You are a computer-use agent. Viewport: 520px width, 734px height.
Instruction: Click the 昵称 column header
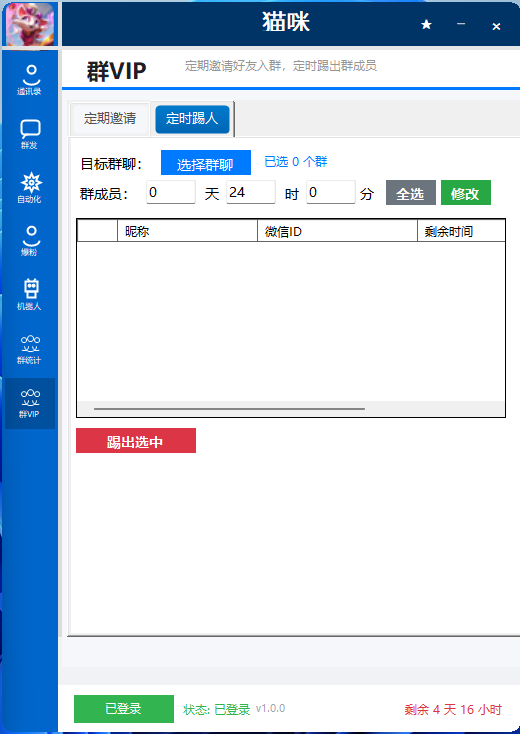tap(187, 231)
